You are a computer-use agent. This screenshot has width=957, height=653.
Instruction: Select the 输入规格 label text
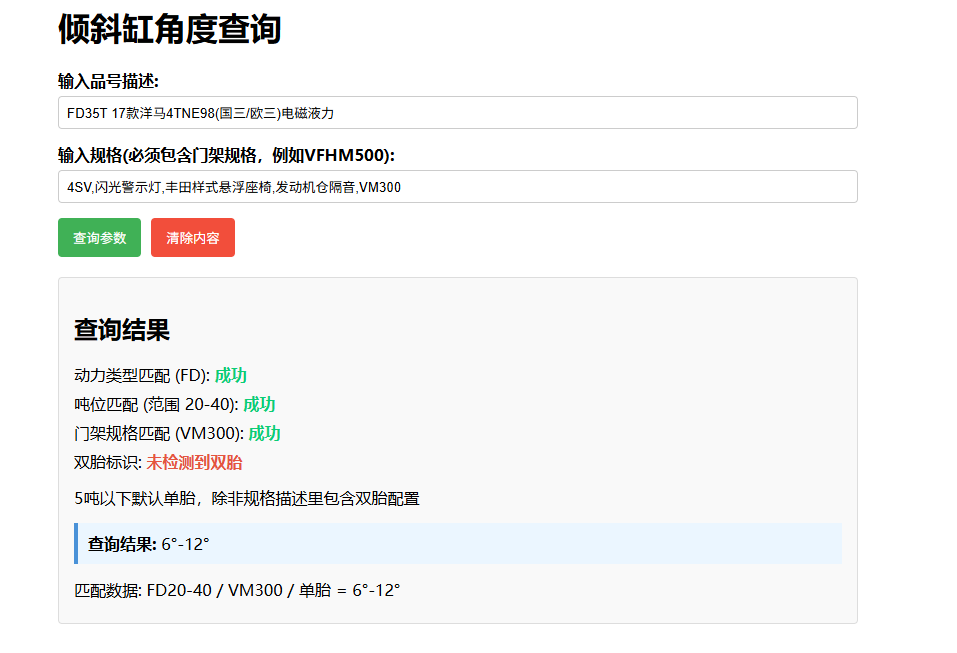(x=226, y=155)
